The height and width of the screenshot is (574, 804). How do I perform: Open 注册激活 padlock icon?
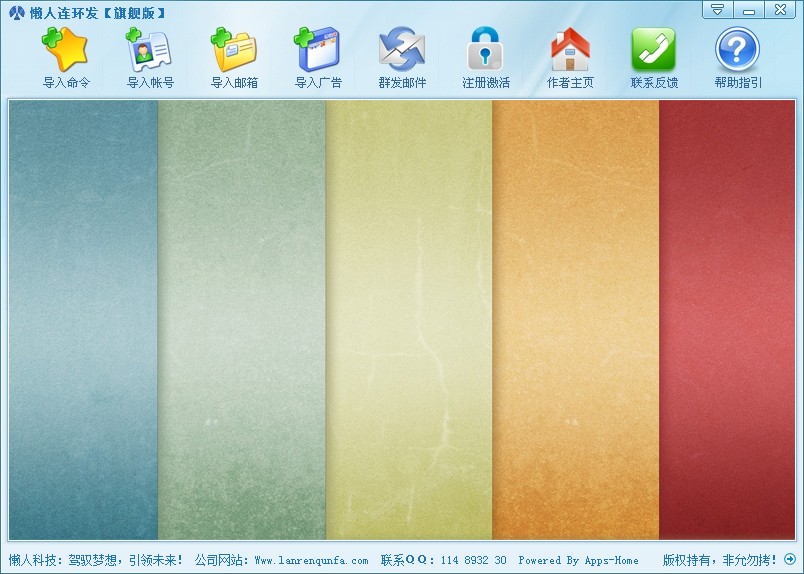(485, 49)
